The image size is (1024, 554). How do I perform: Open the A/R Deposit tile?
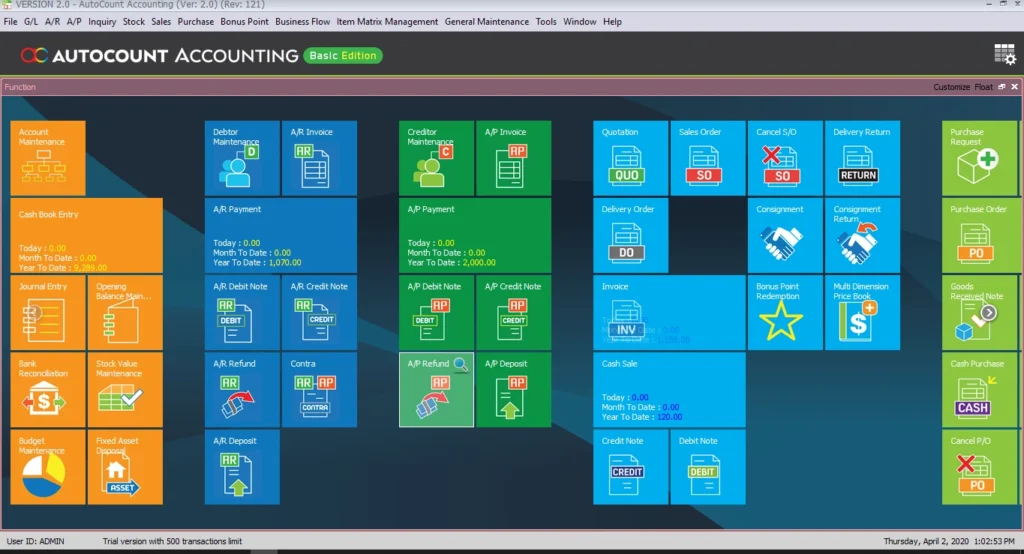pyautogui.click(x=242, y=466)
